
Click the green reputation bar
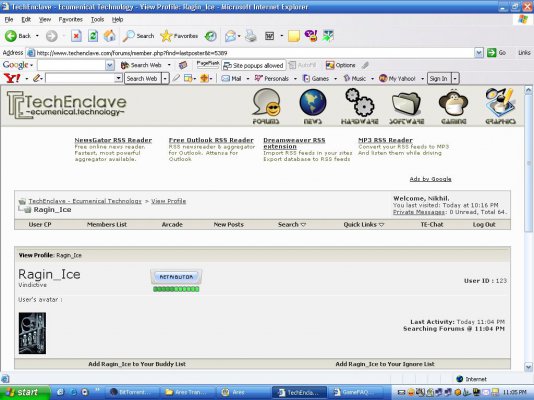click(176, 289)
